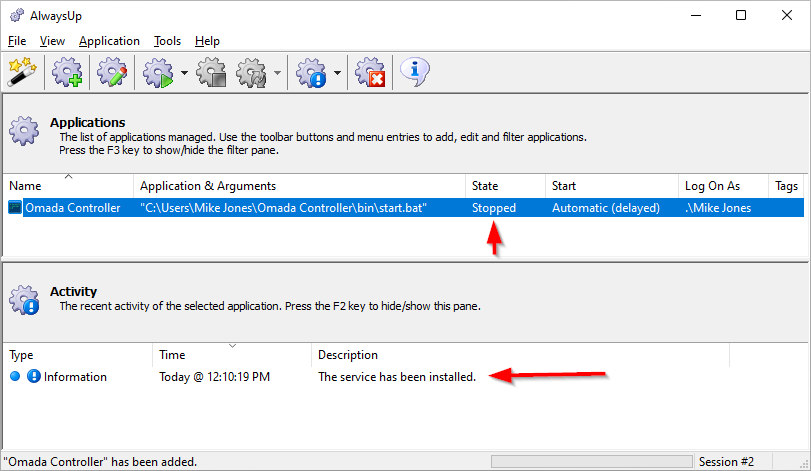Click the Today @ 12:10:19 PM time cell

pos(215,377)
